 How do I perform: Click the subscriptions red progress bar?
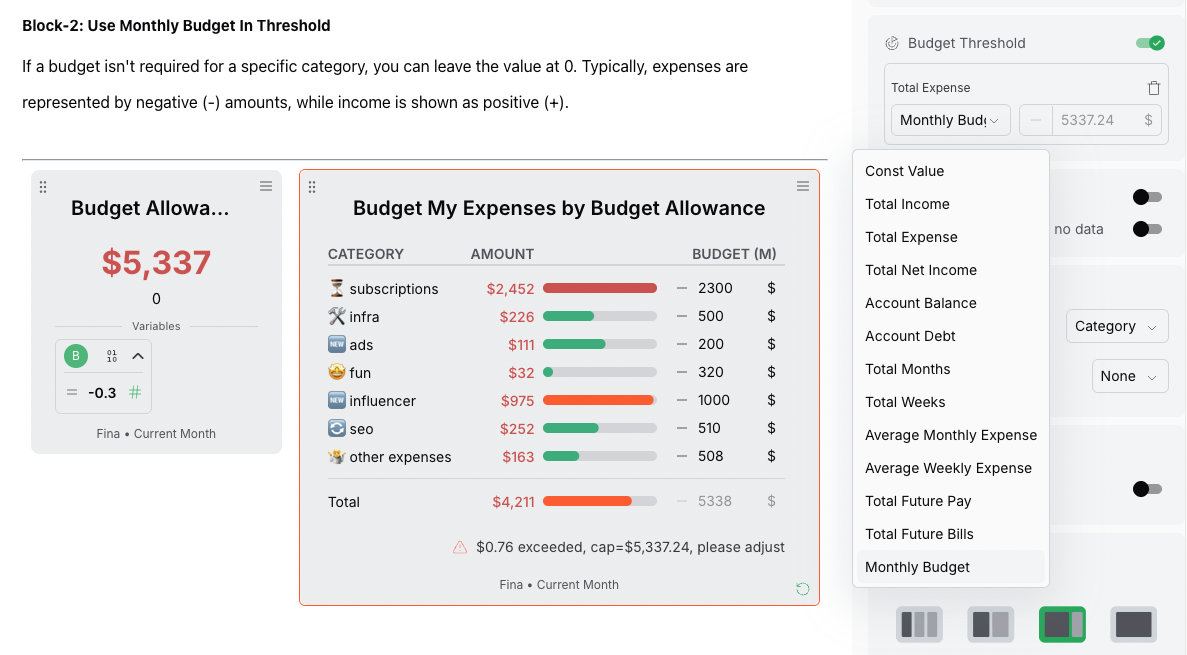(600, 288)
